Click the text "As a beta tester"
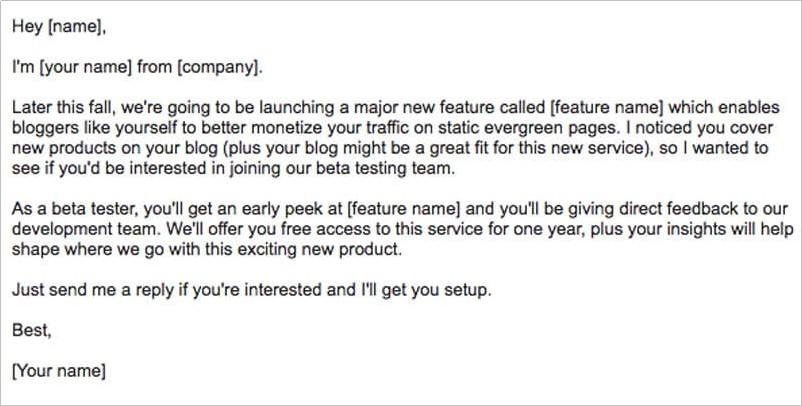Viewport: 802px width, 406px height. [x=73, y=209]
